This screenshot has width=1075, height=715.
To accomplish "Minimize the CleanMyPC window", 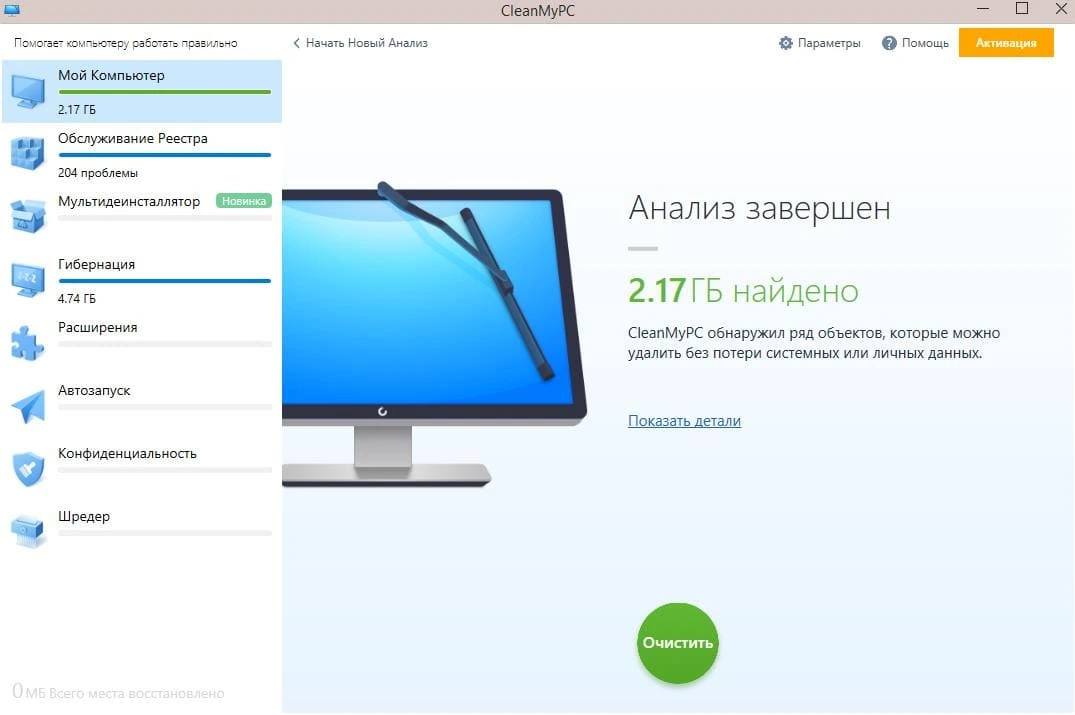I will pyautogui.click(x=982, y=9).
